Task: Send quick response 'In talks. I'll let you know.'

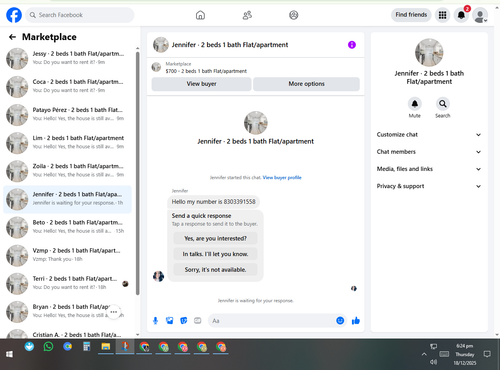Action: coord(215,254)
